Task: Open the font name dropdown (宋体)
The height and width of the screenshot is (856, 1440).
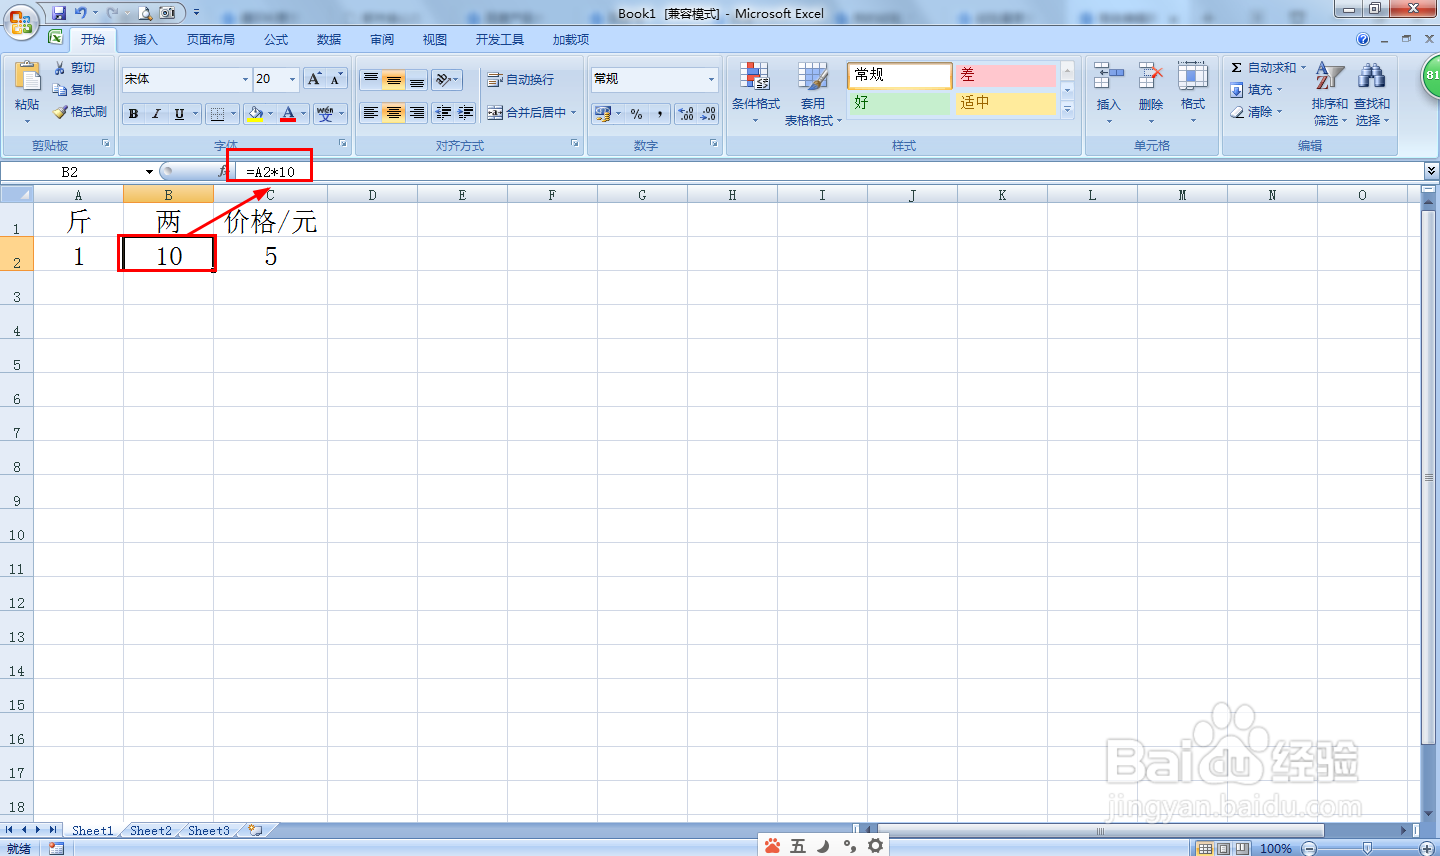Action: (245, 79)
